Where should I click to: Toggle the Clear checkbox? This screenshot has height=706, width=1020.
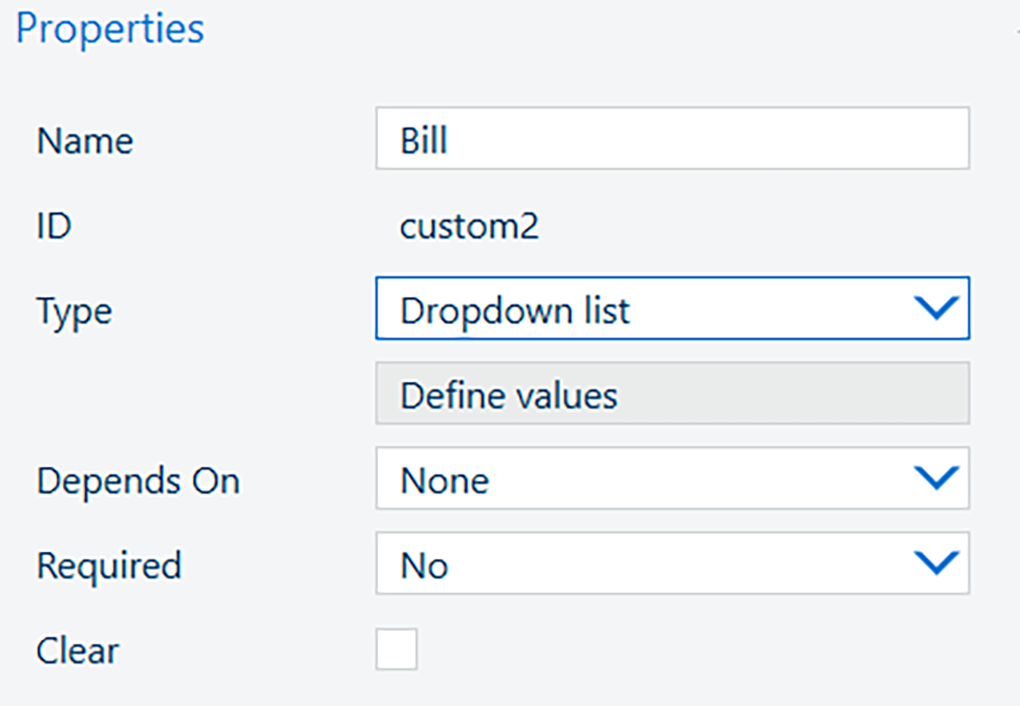pyautogui.click(x=396, y=650)
